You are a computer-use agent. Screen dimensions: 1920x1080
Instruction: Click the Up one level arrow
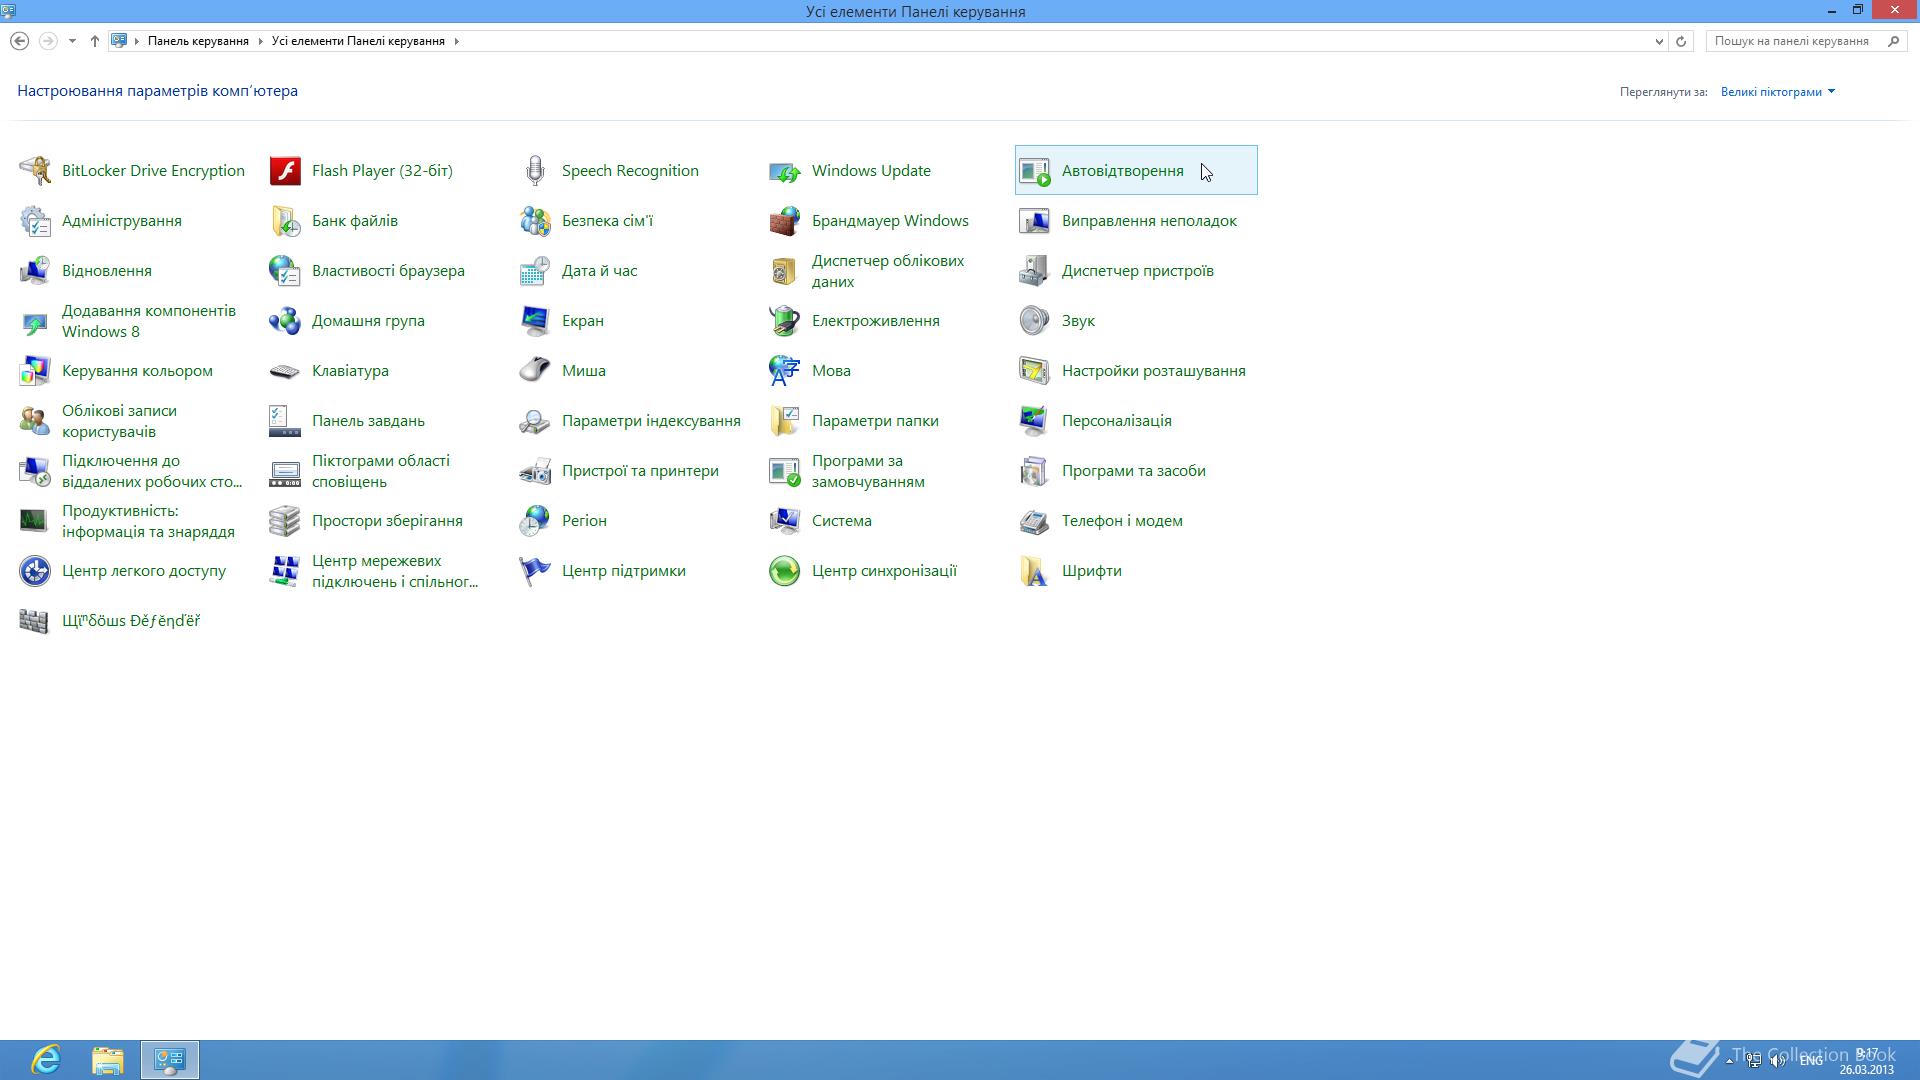pos(95,41)
